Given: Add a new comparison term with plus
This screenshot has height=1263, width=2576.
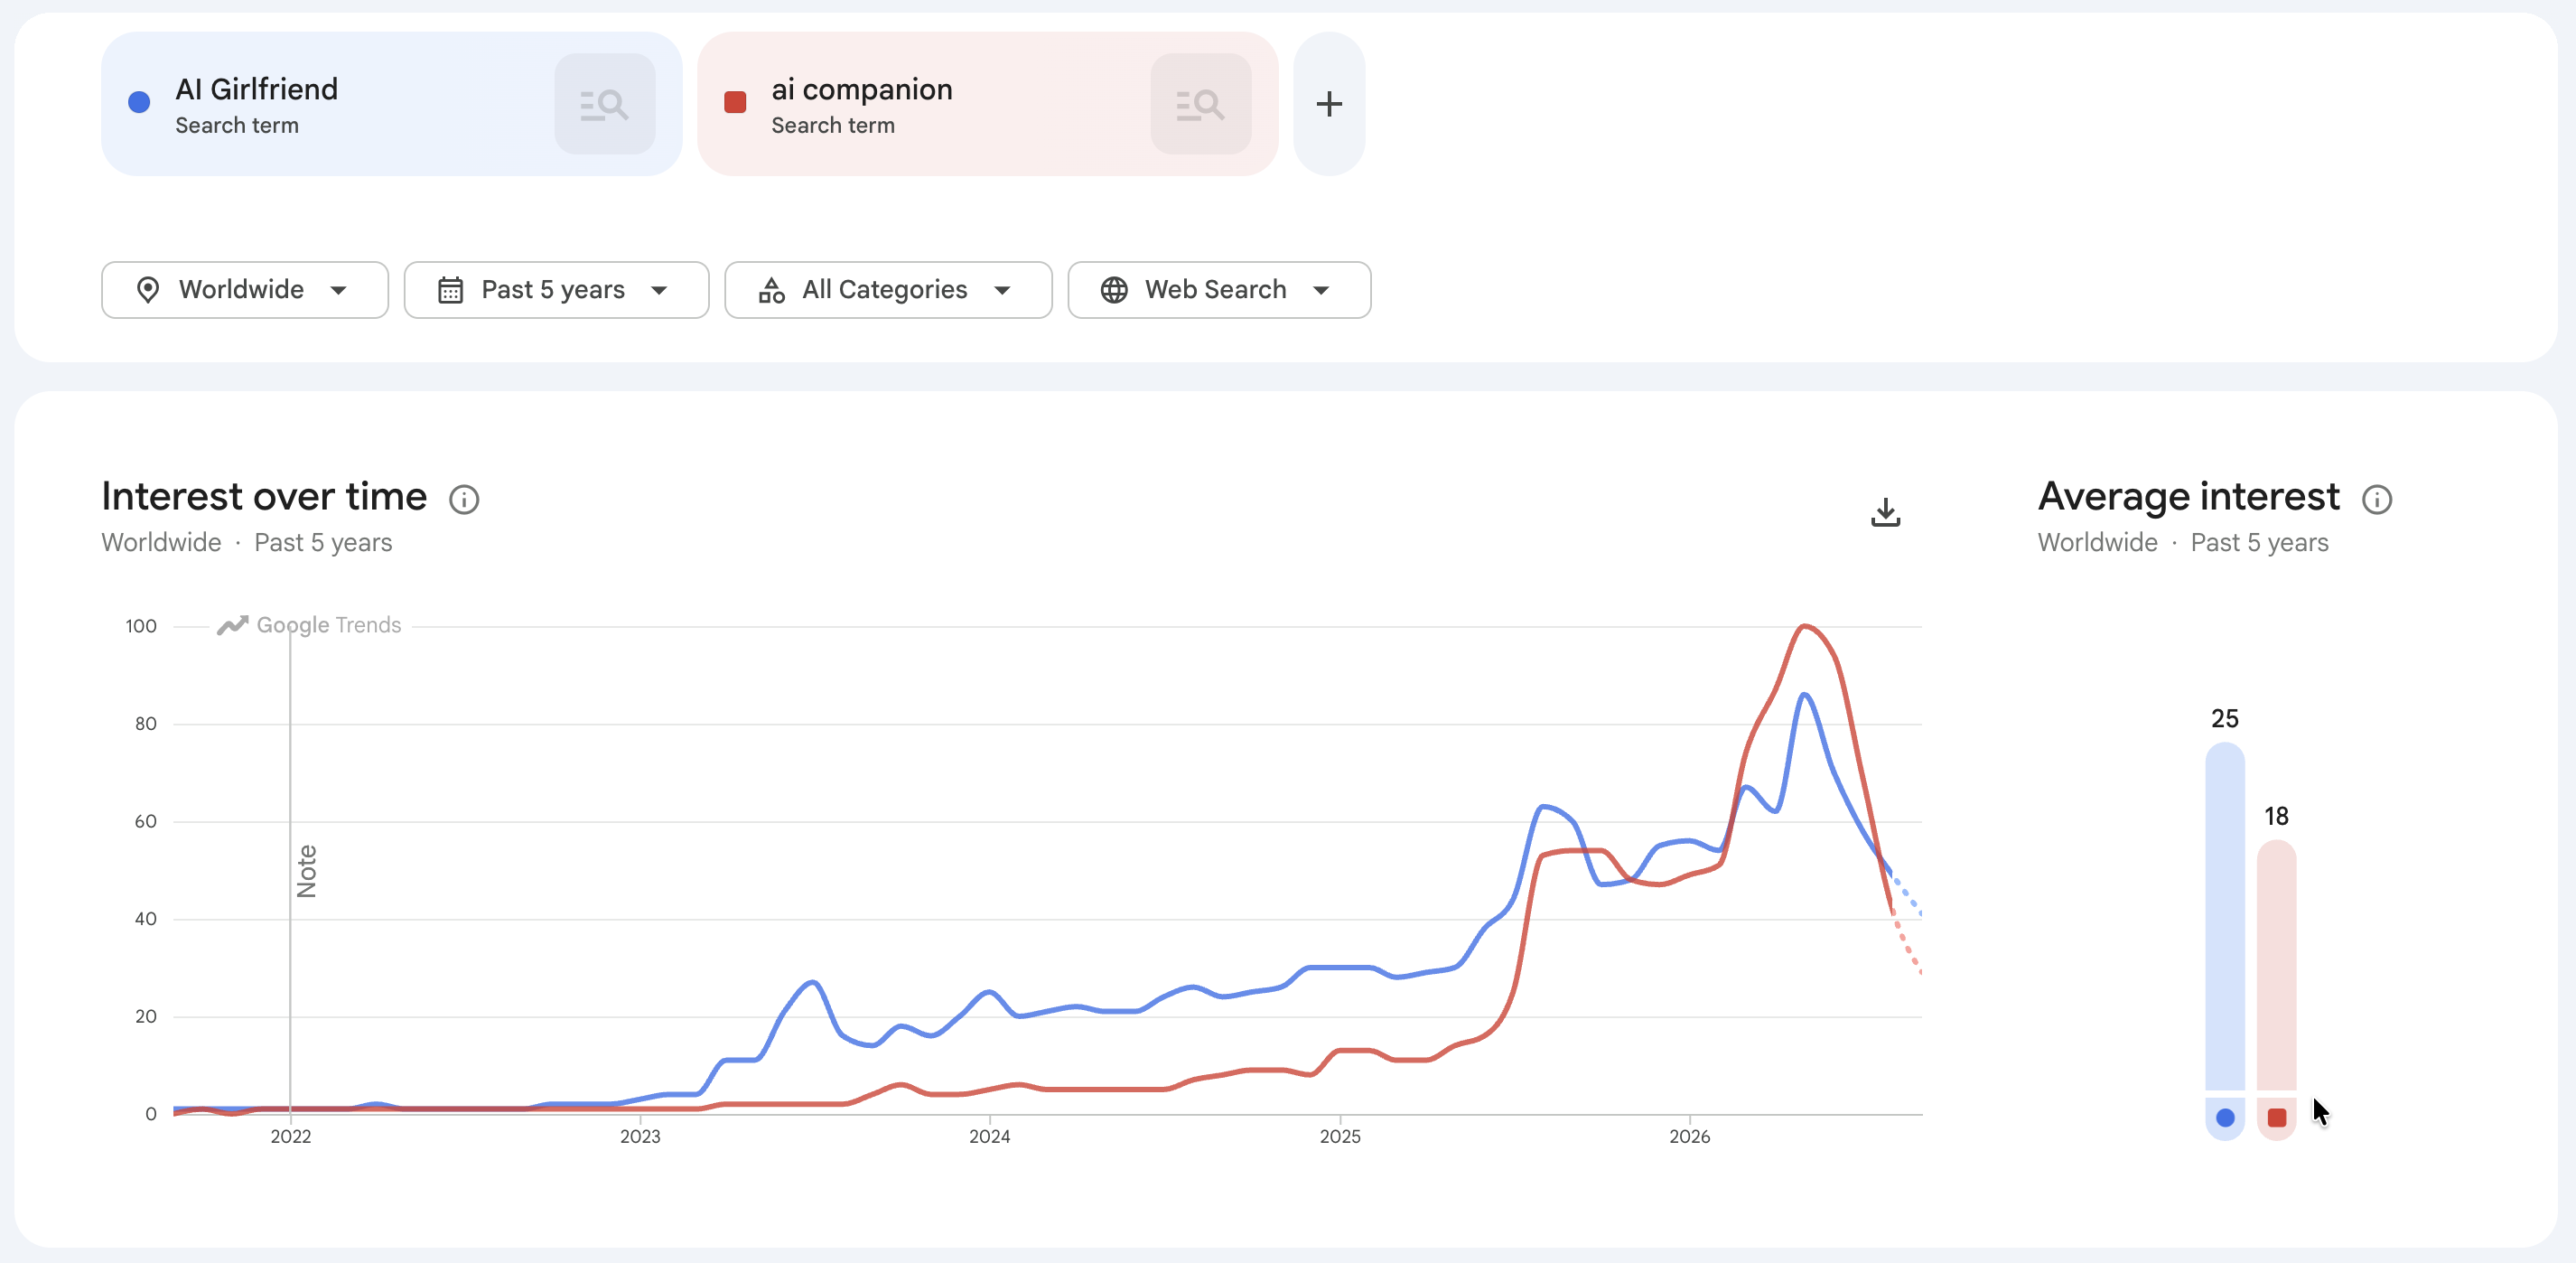Looking at the screenshot, I should 1329,104.
